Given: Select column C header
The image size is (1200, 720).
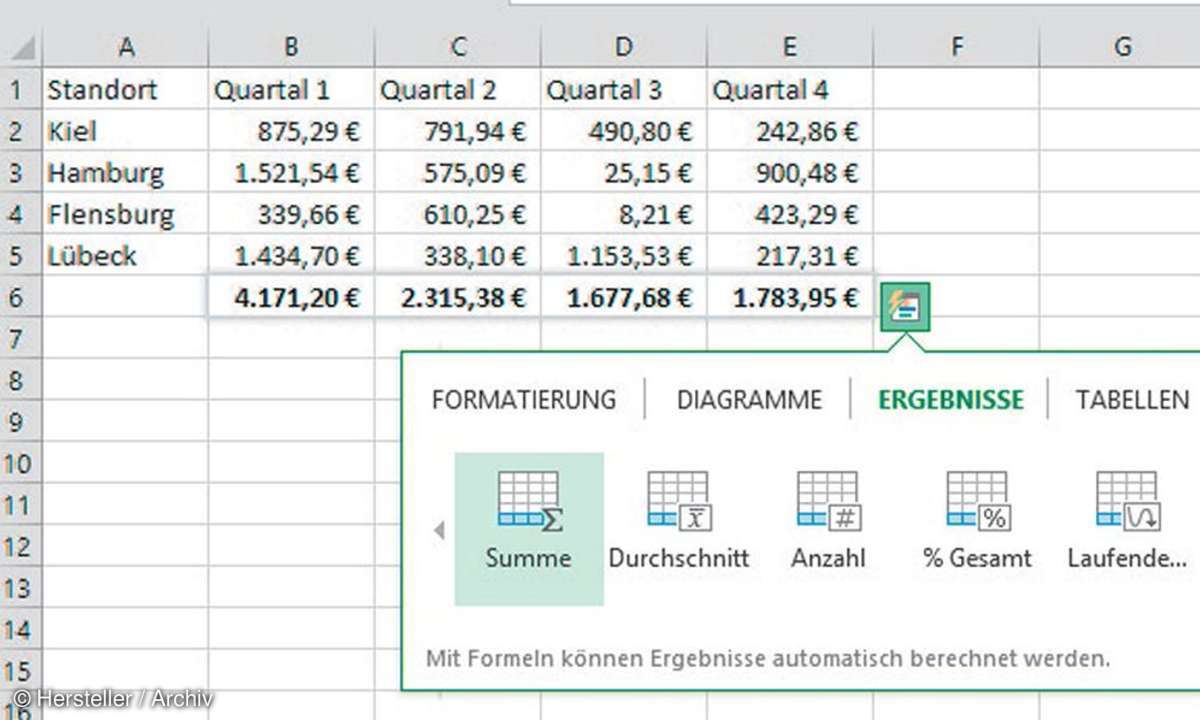Looking at the screenshot, I should 457,46.
